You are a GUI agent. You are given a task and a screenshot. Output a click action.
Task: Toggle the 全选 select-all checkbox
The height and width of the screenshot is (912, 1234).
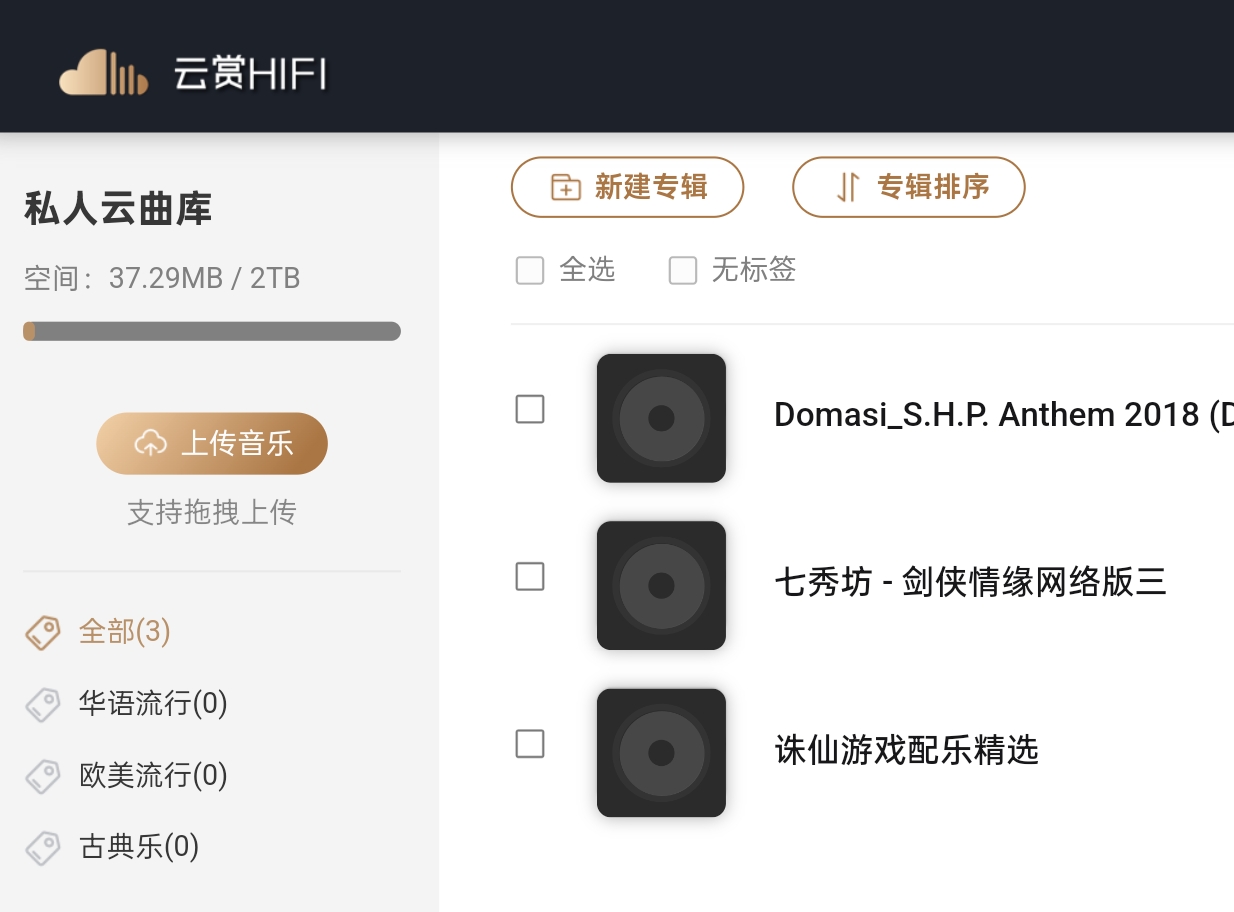530,270
